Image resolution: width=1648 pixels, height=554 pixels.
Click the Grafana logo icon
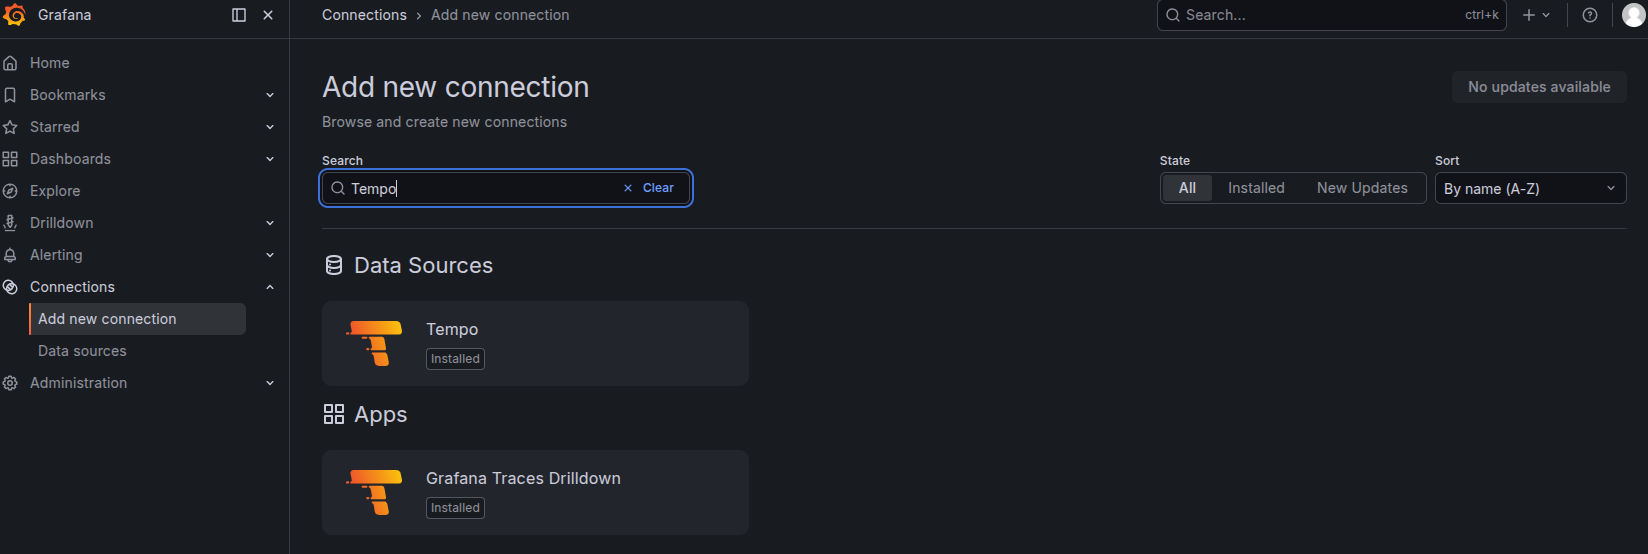[15, 15]
